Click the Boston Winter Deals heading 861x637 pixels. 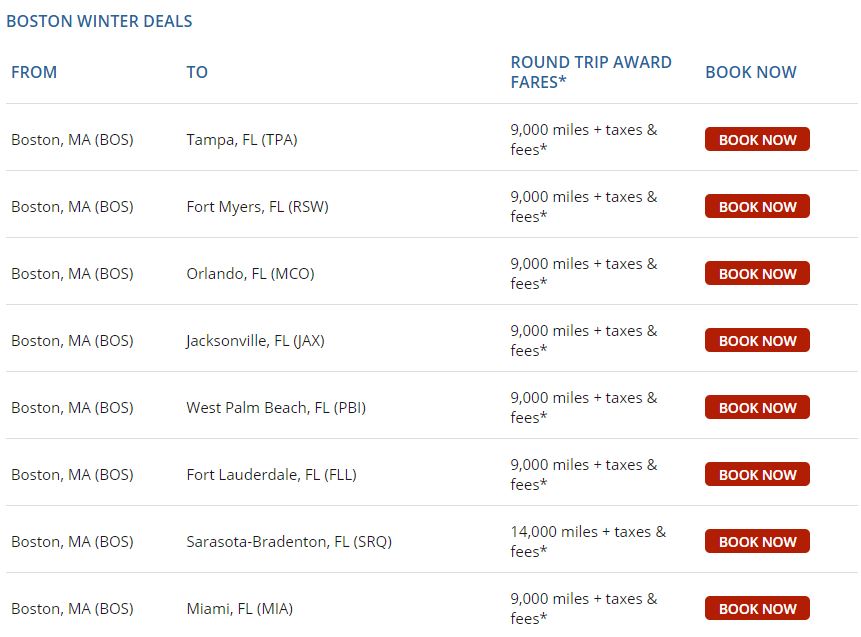(x=99, y=21)
